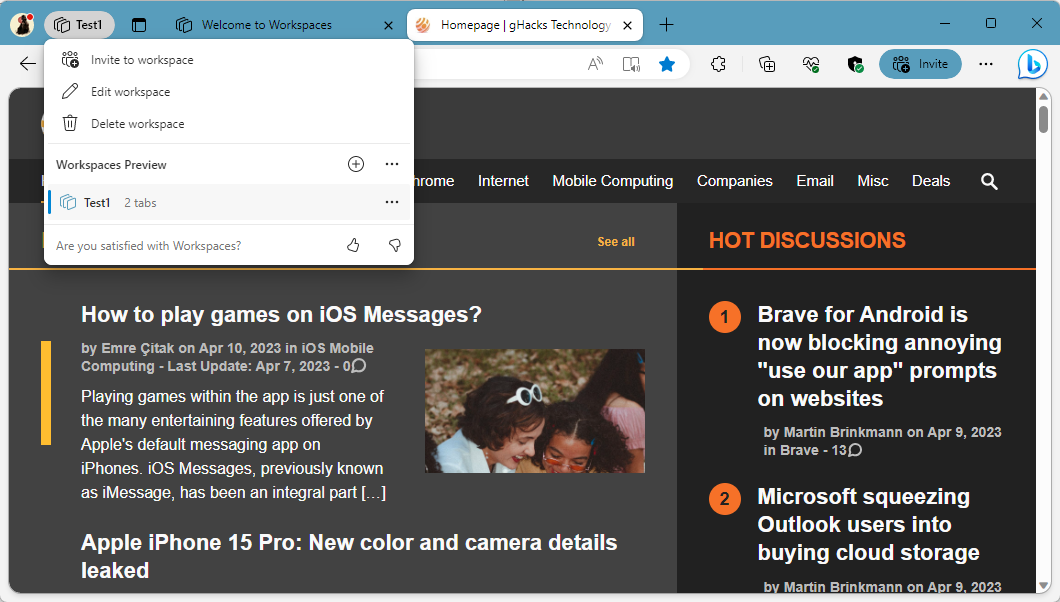
Task: Open the gHacks site search
Action: coord(988,181)
